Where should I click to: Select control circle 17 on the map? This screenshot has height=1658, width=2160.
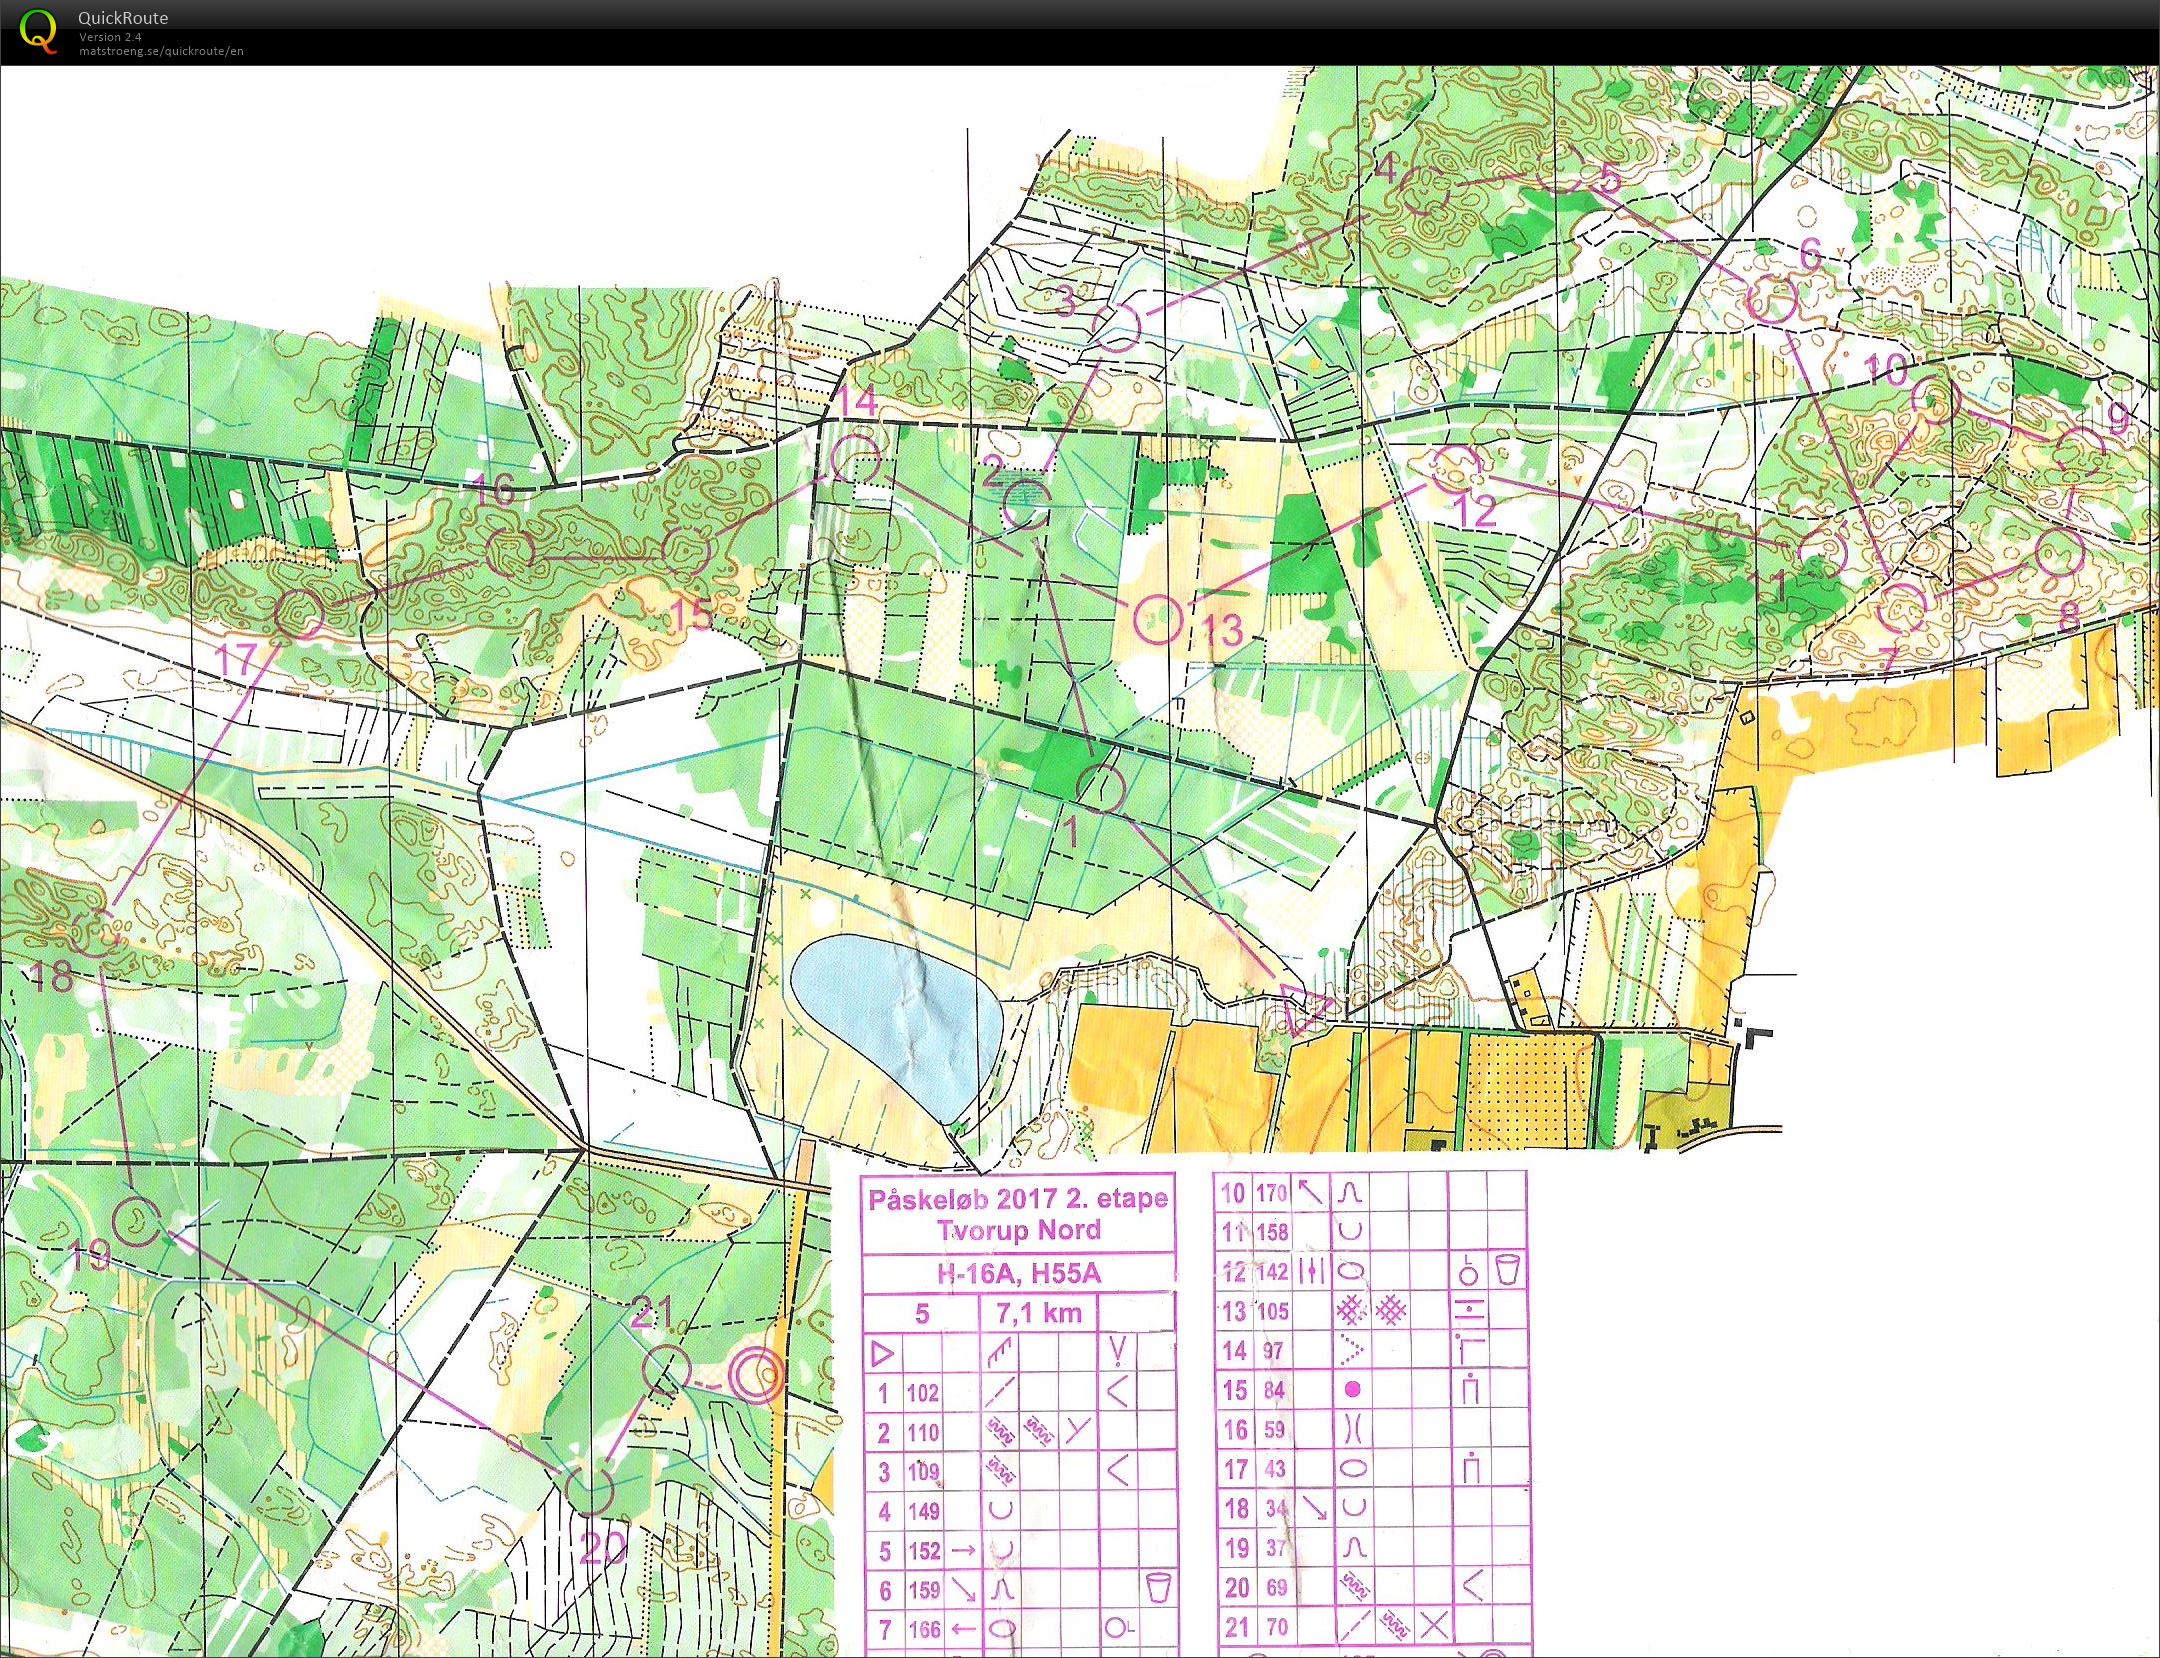click(300, 613)
